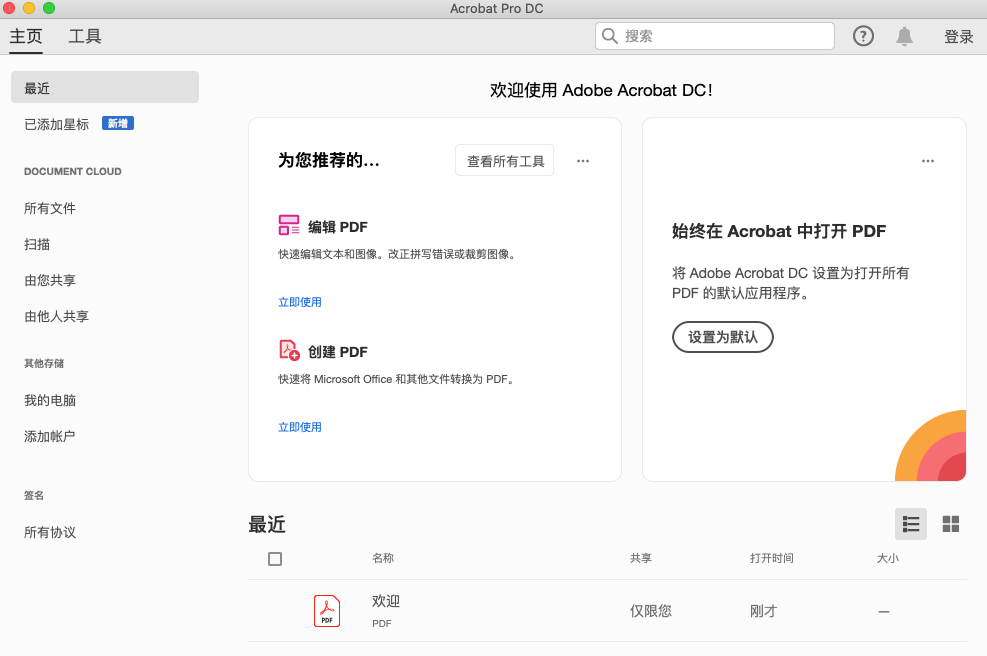Viewport: 987px width, 656px height.
Task: Click the 编辑 PDF tool icon
Action: (x=289, y=225)
